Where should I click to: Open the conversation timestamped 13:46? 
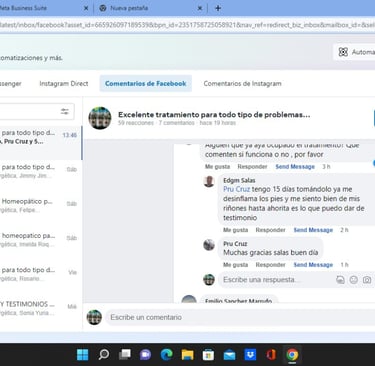(40, 143)
